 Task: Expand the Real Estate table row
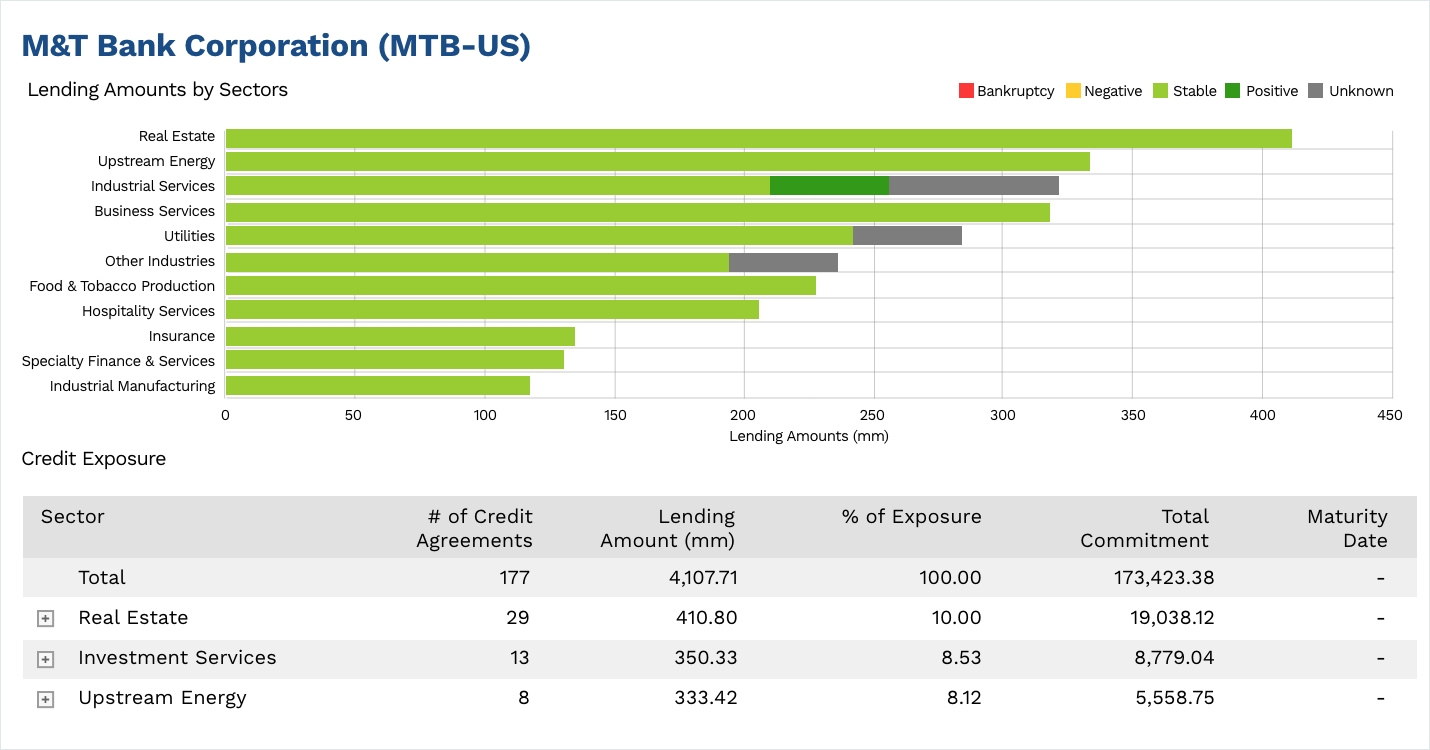click(x=45, y=618)
